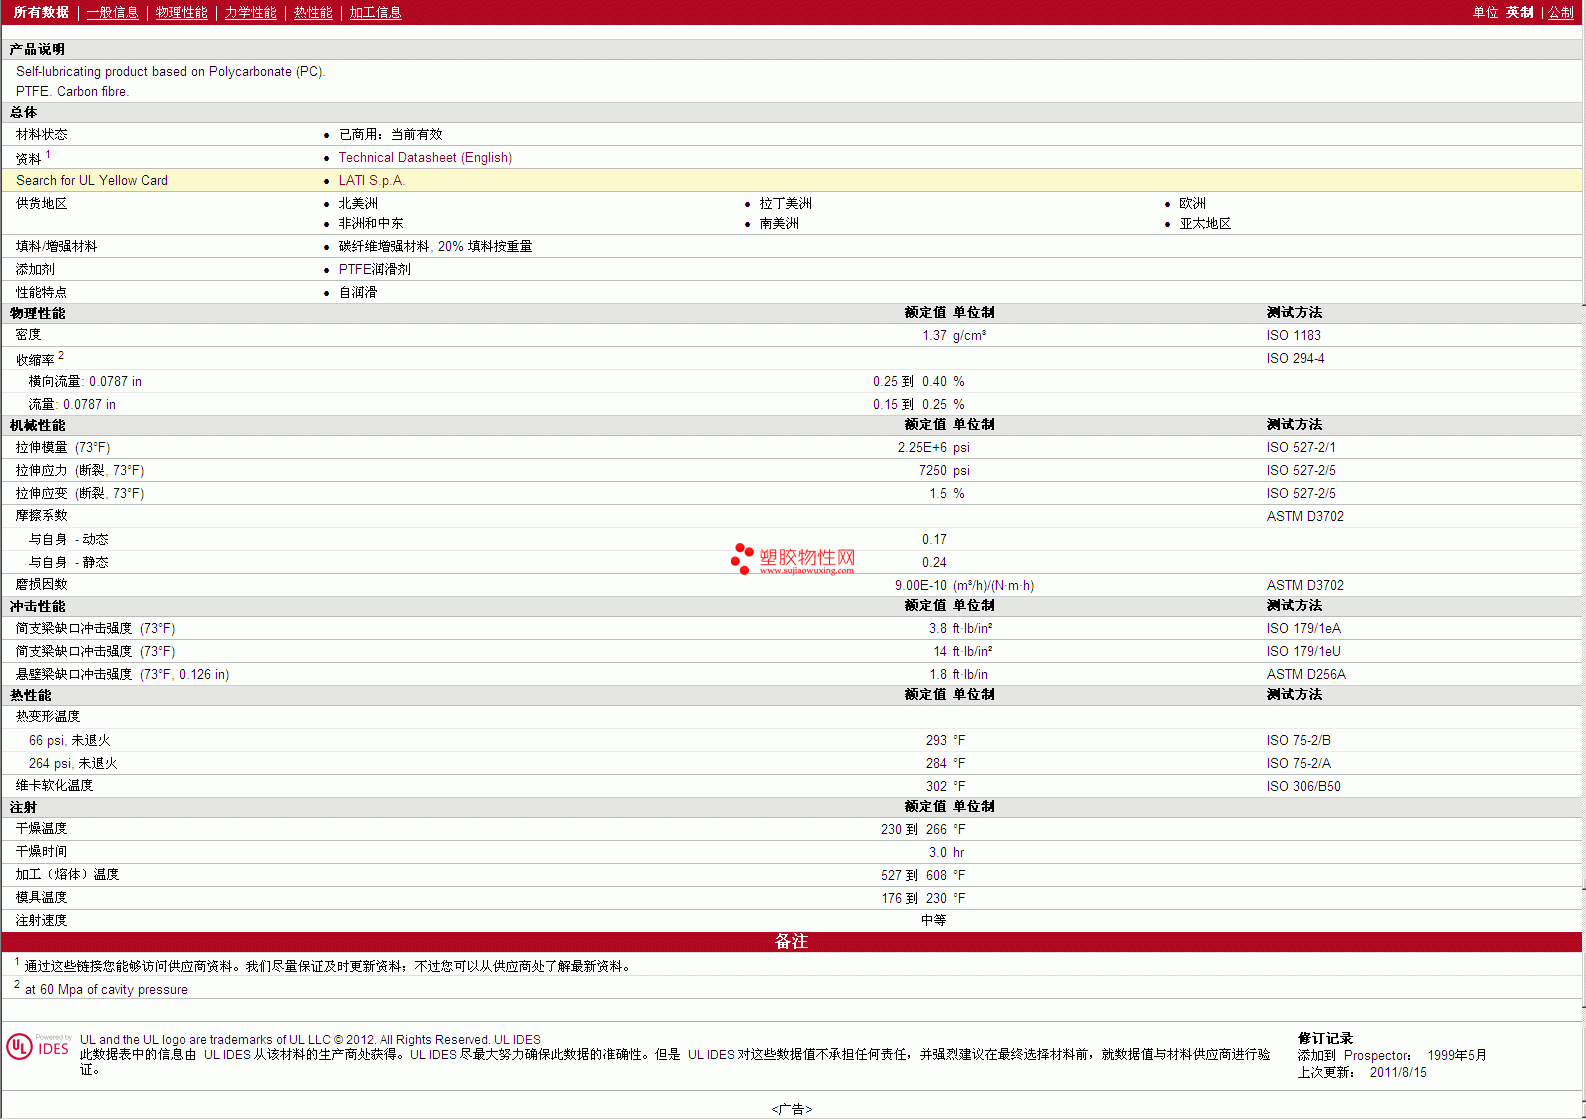Go to 力学性能 tab in top bar
This screenshot has width=1586, height=1120.
coord(250,13)
